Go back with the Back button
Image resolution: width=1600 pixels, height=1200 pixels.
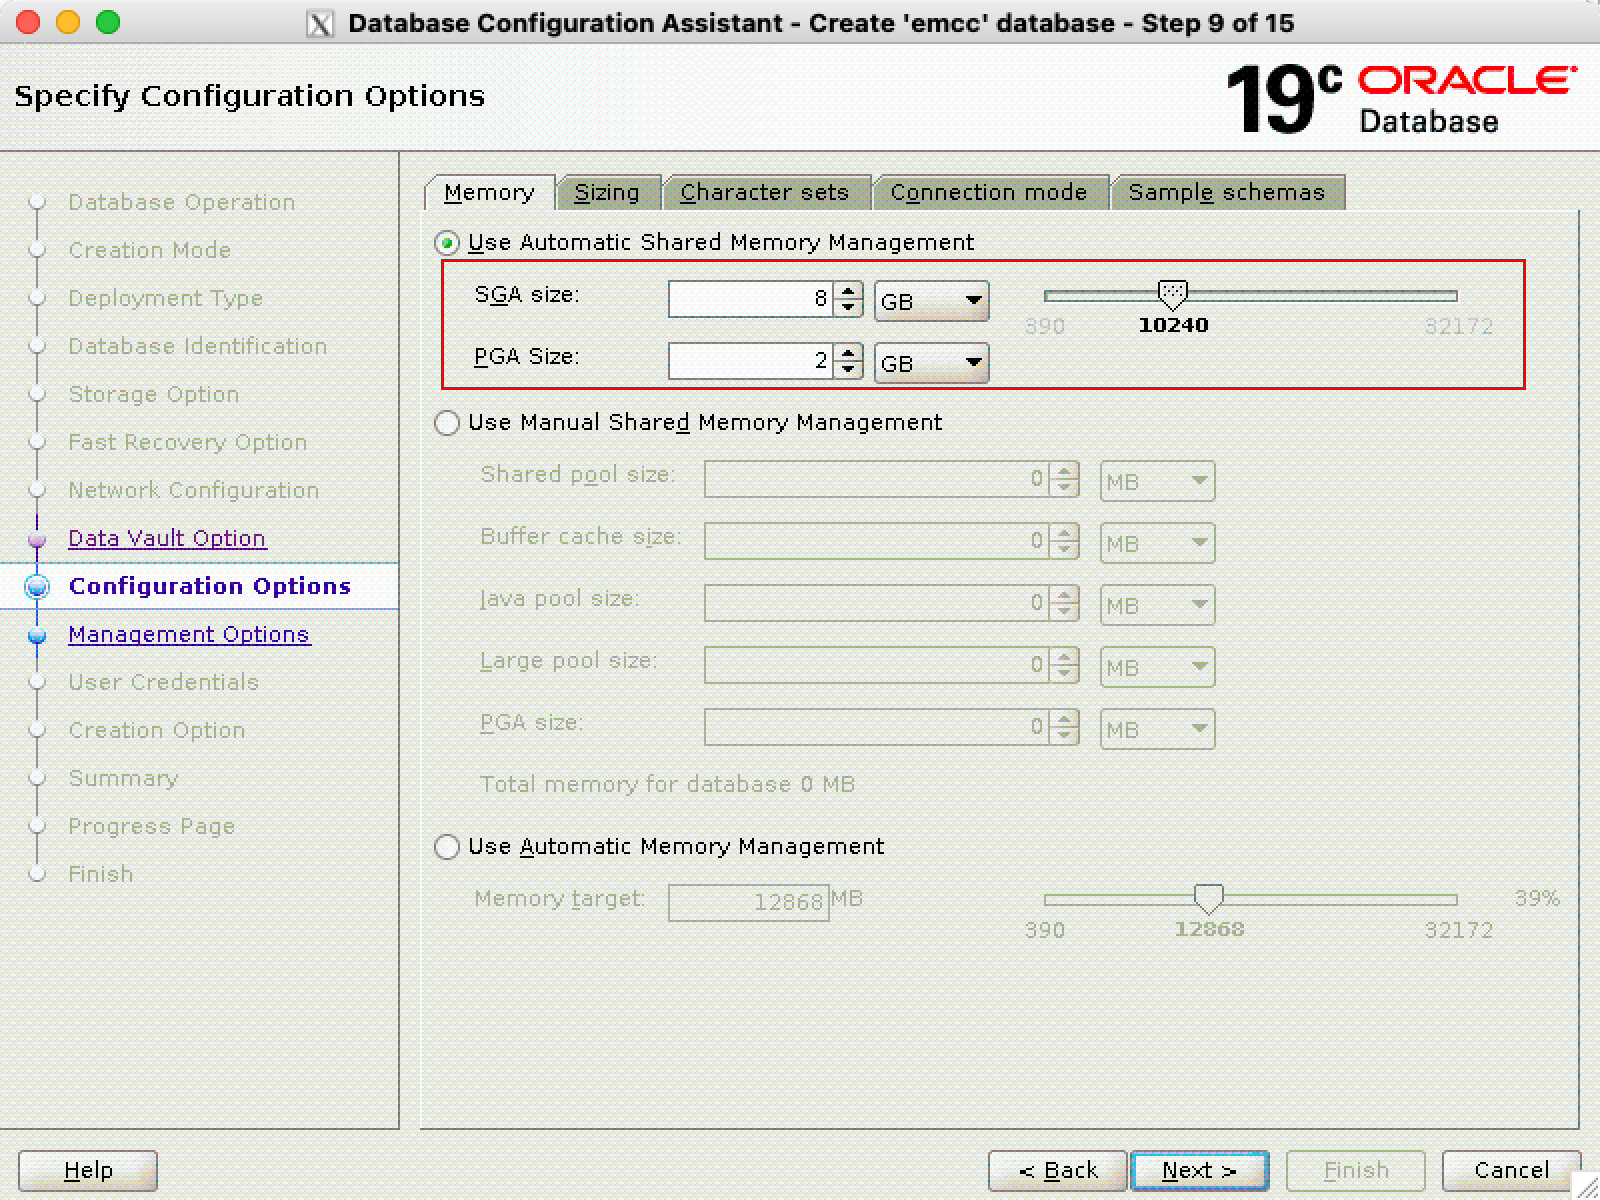(1058, 1170)
